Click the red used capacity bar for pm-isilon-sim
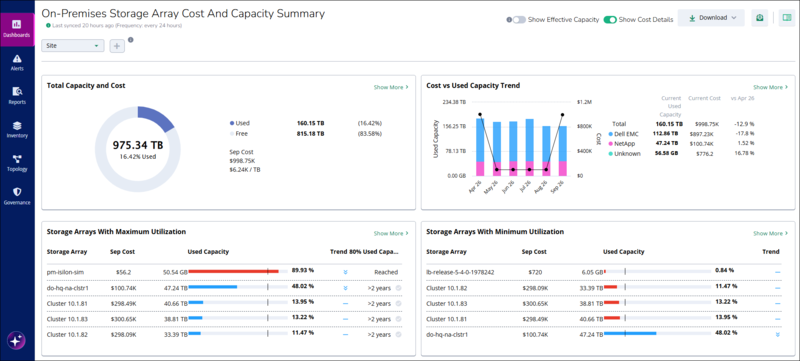800x361 pixels. click(234, 272)
